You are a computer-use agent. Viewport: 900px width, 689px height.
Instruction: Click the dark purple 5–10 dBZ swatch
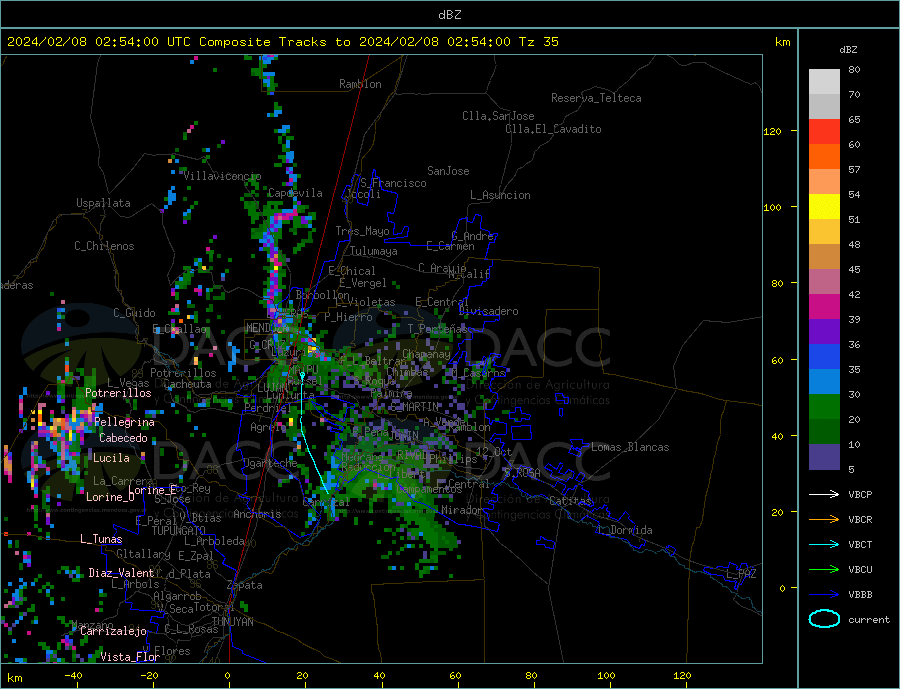[x=824, y=456]
